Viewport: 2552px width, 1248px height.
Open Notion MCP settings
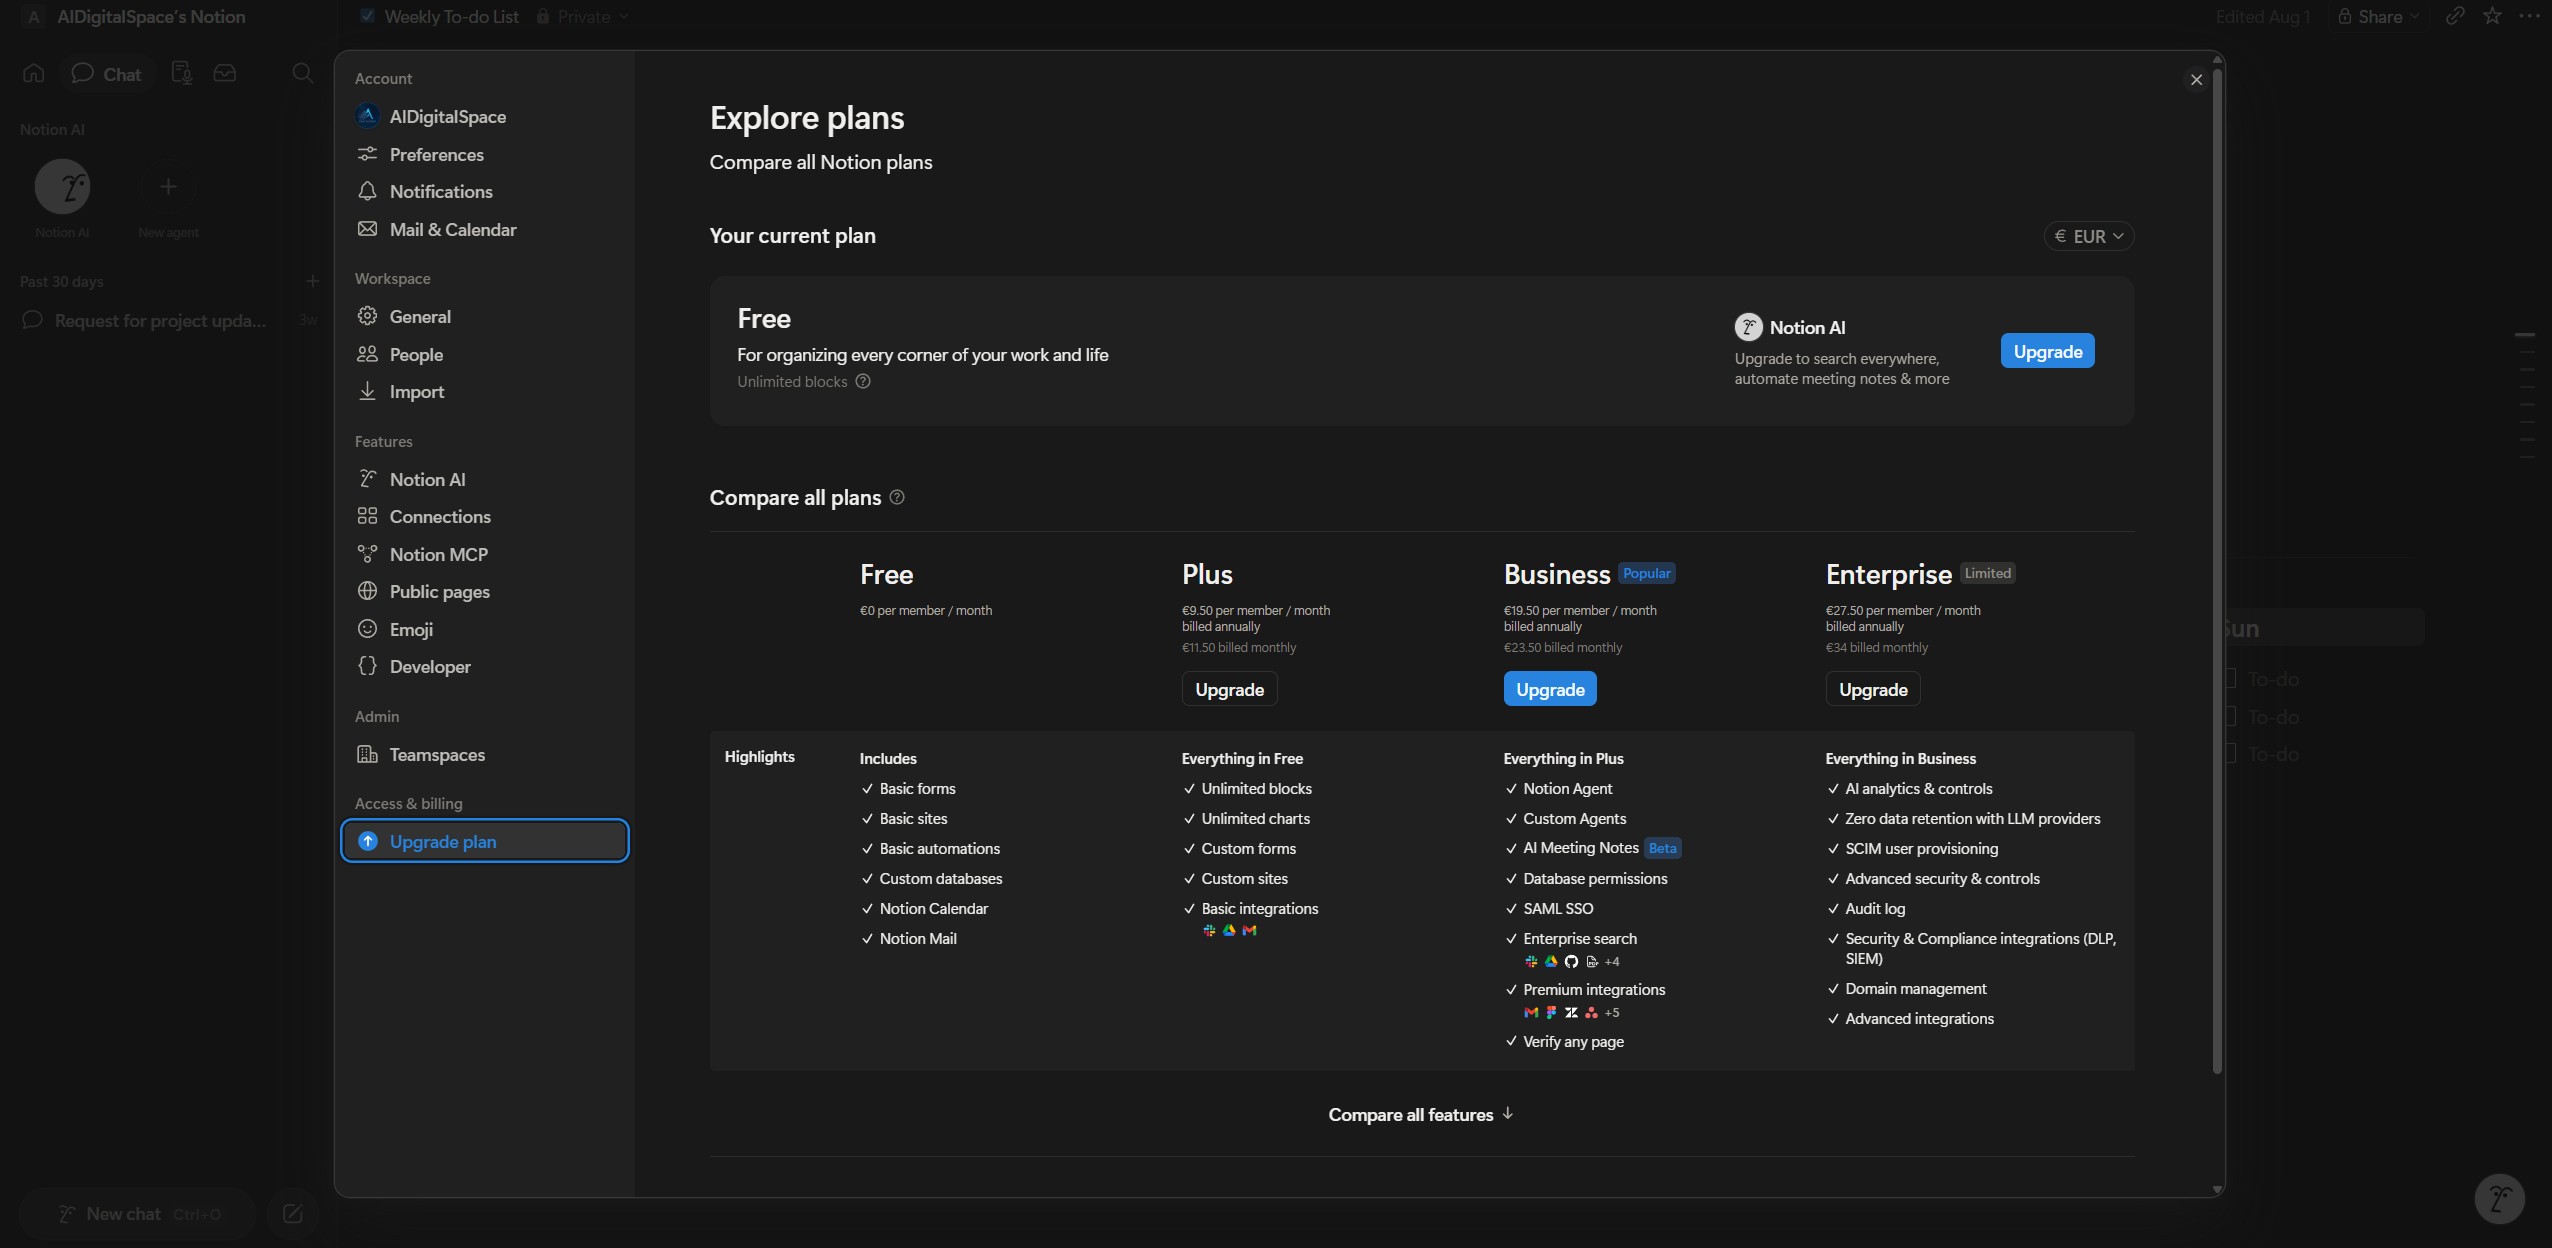[484, 554]
